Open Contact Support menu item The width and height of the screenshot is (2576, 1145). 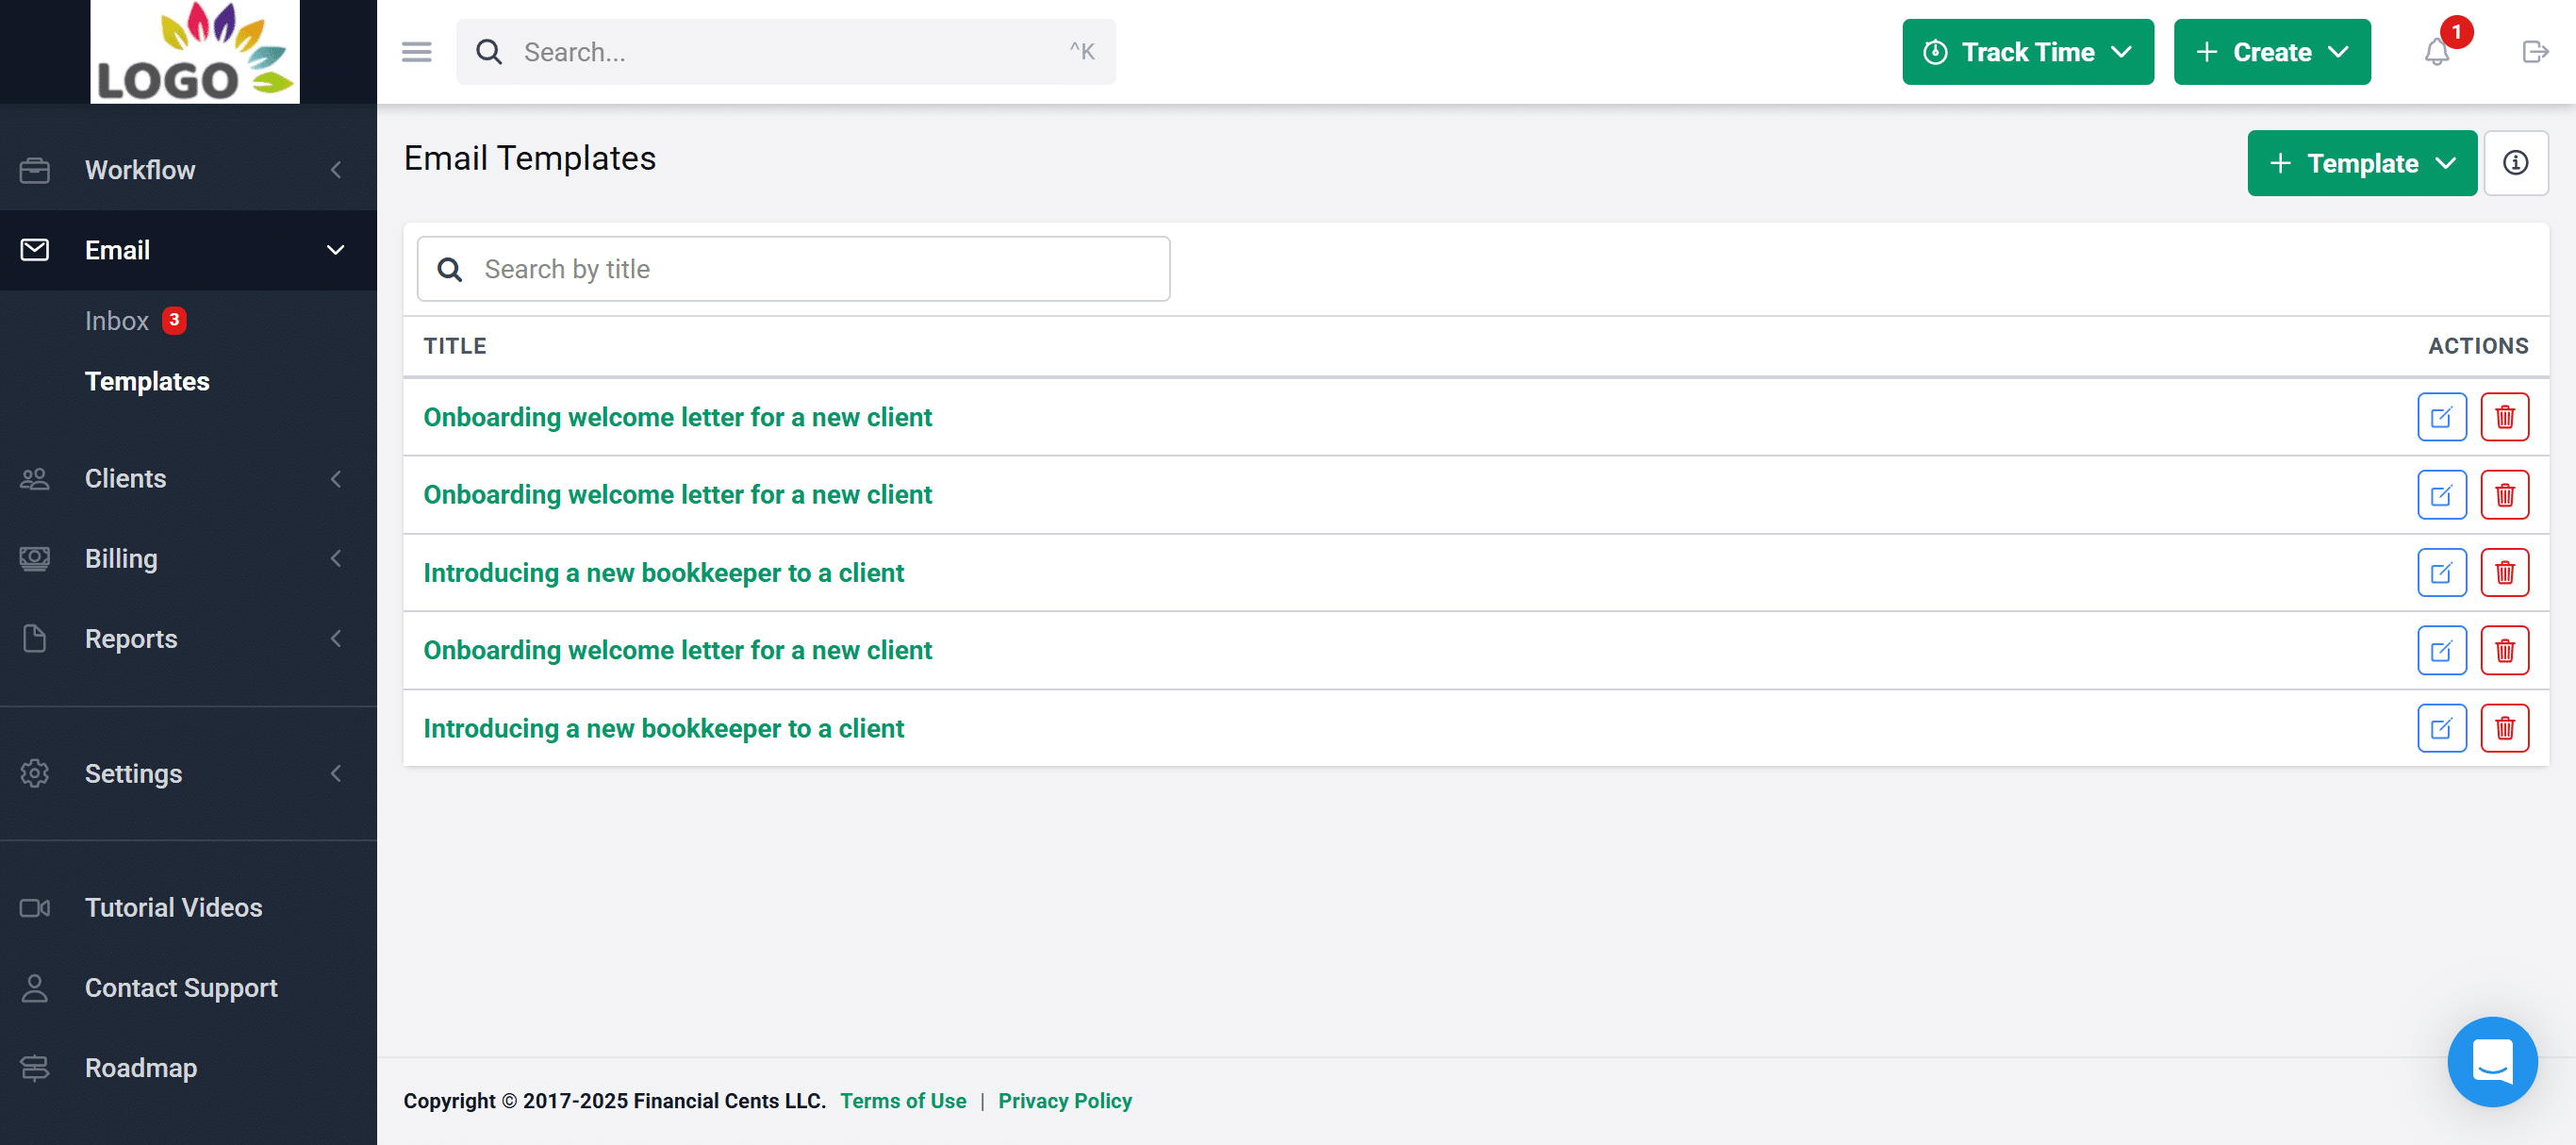(181, 988)
